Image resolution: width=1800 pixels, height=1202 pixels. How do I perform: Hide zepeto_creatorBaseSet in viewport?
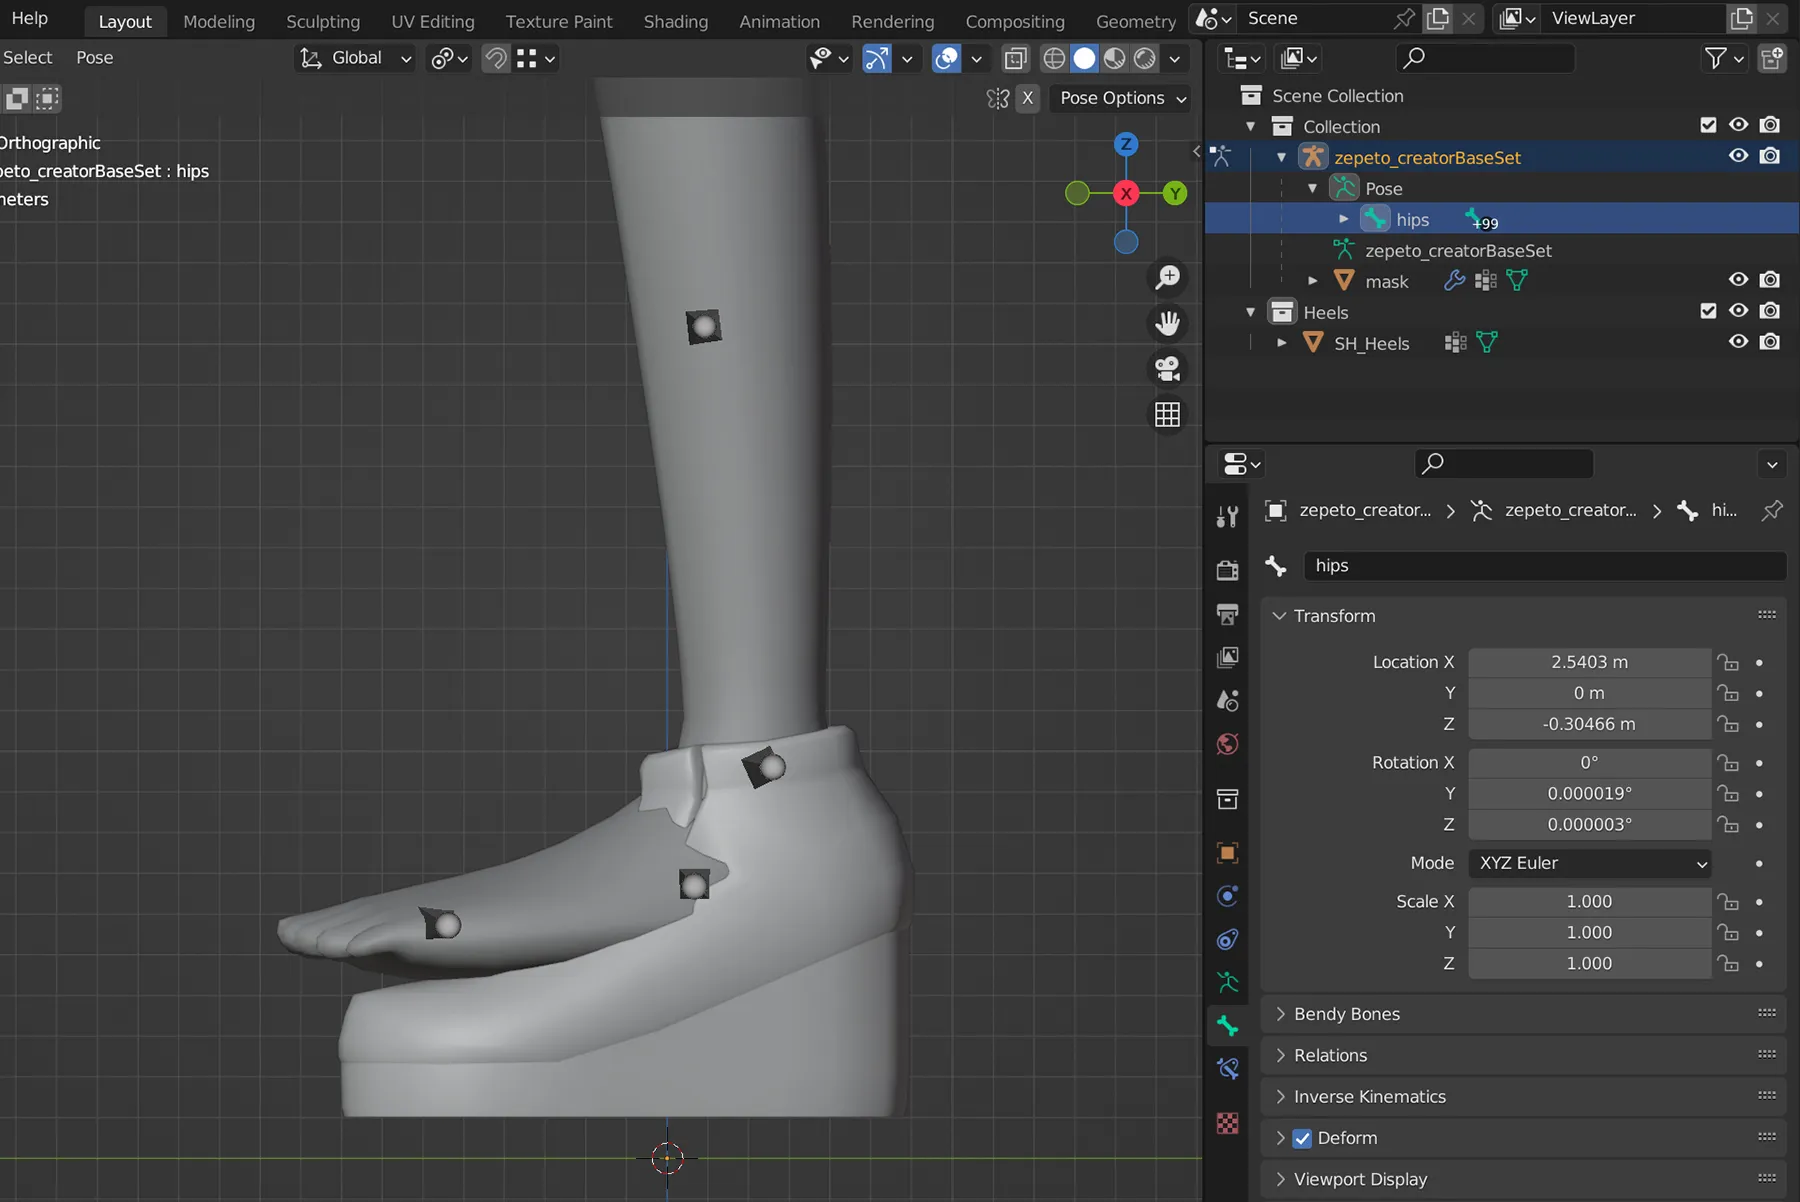[1739, 156]
